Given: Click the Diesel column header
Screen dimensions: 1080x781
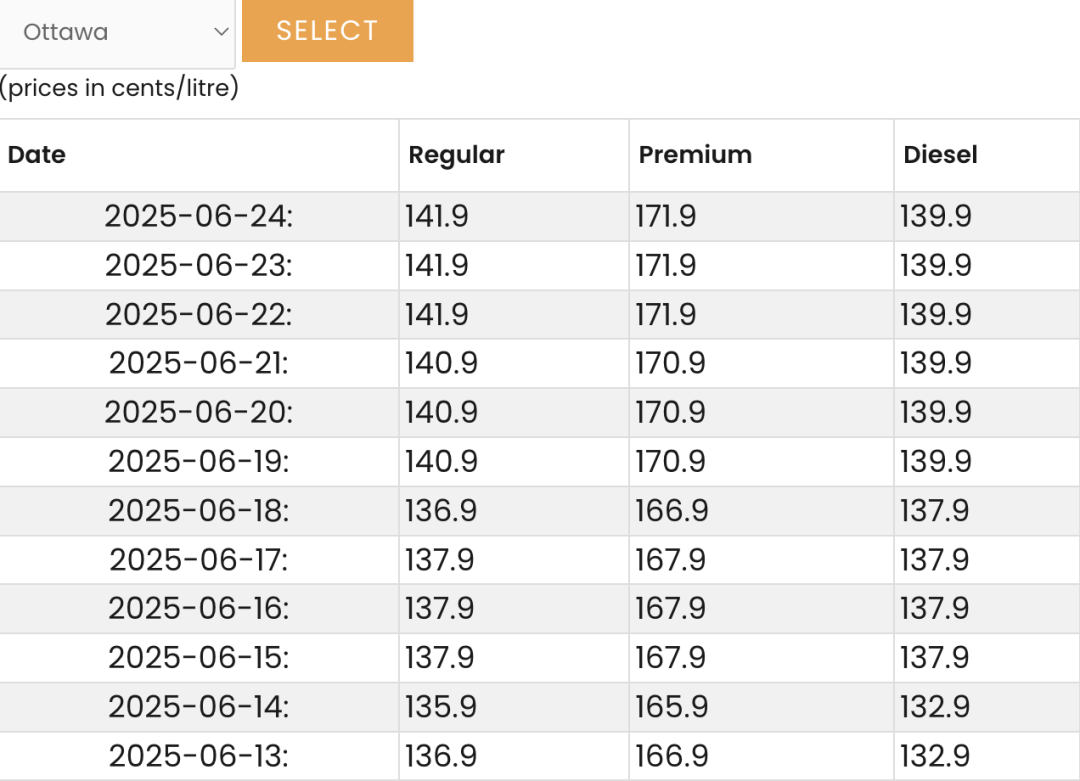Looking at the screenshot, I should tap(987, 155).
